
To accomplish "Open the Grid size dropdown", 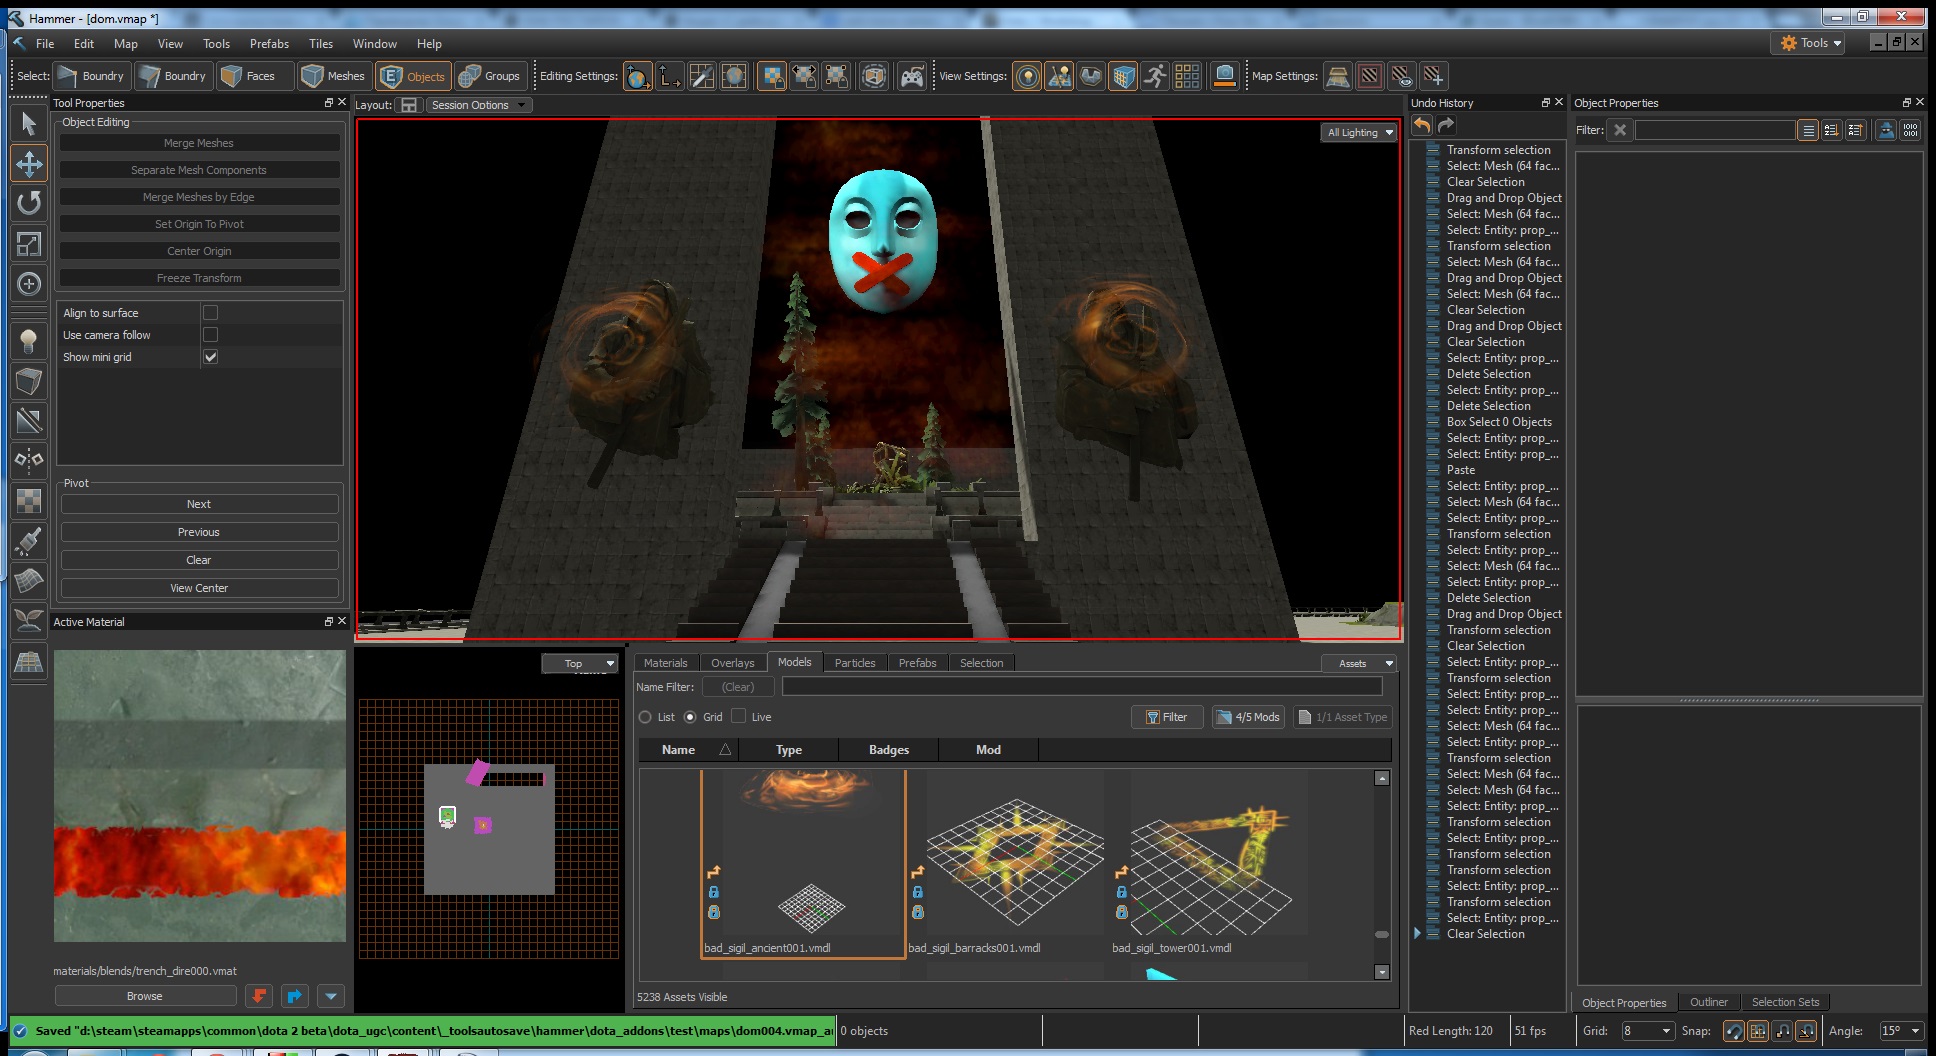I will click(1648, 1031).
